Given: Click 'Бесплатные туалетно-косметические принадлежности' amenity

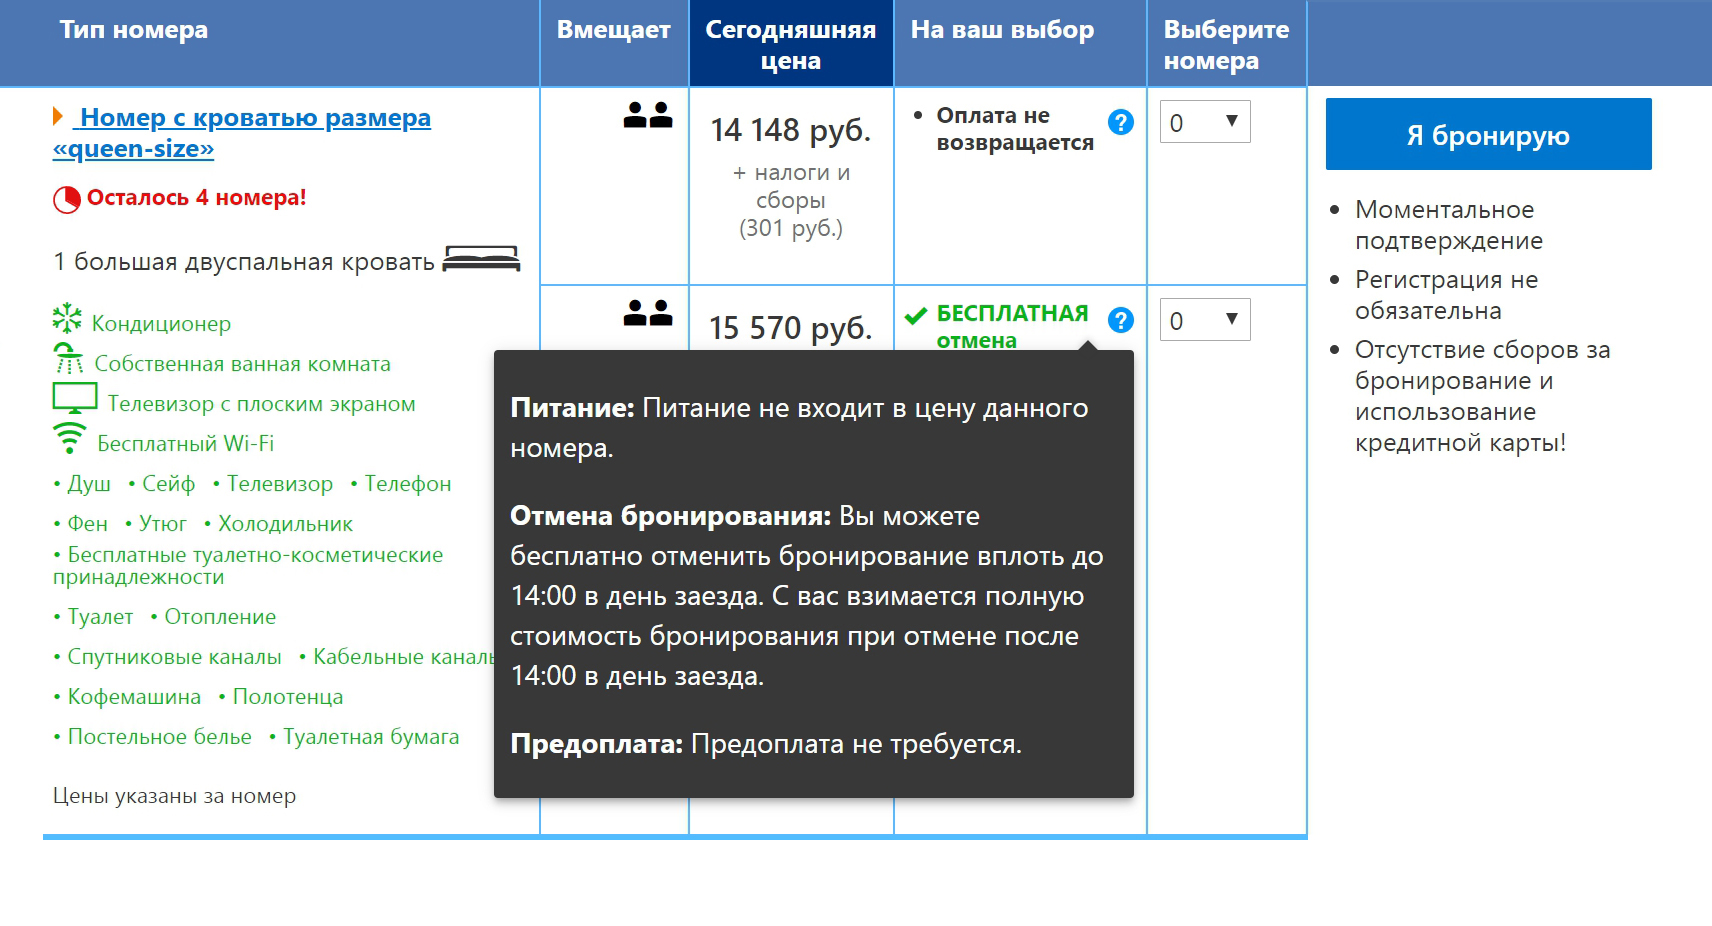Looking at the screenshot, I should click(x=248, y=566).
